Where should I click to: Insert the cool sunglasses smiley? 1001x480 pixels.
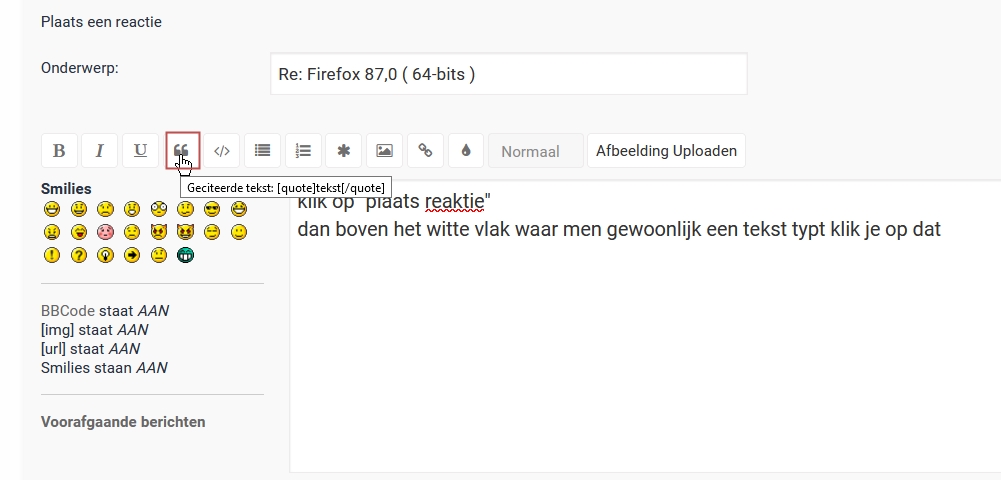(212, 209)
